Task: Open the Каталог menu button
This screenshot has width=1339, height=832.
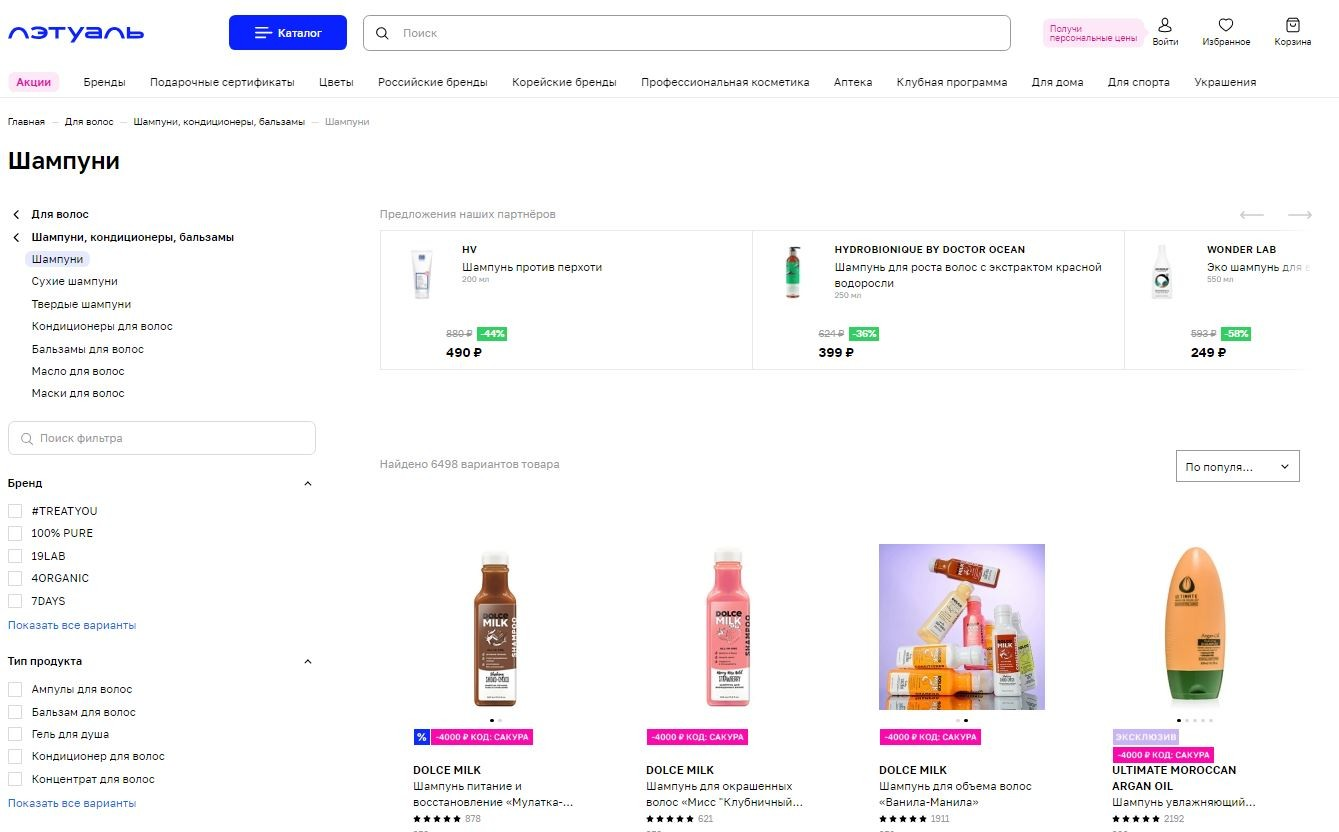Action: click(288, 33)
